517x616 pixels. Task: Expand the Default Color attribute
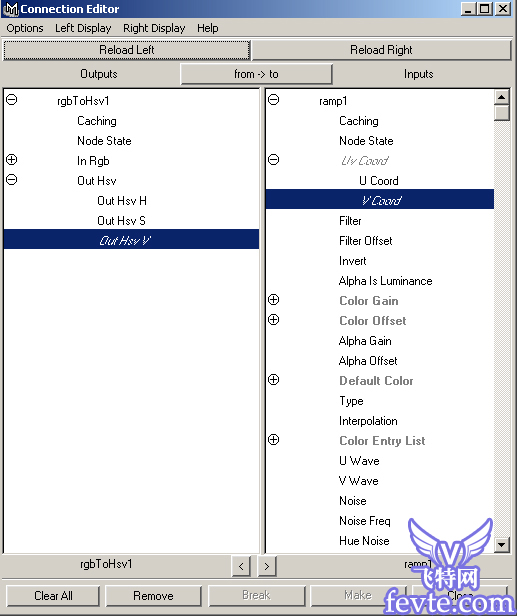pos(273,380)
